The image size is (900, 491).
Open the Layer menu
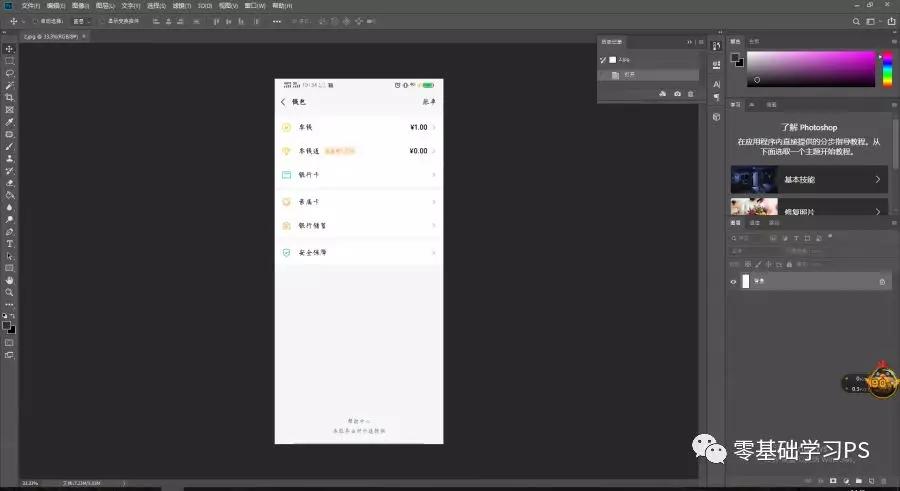tap(105, 6)
